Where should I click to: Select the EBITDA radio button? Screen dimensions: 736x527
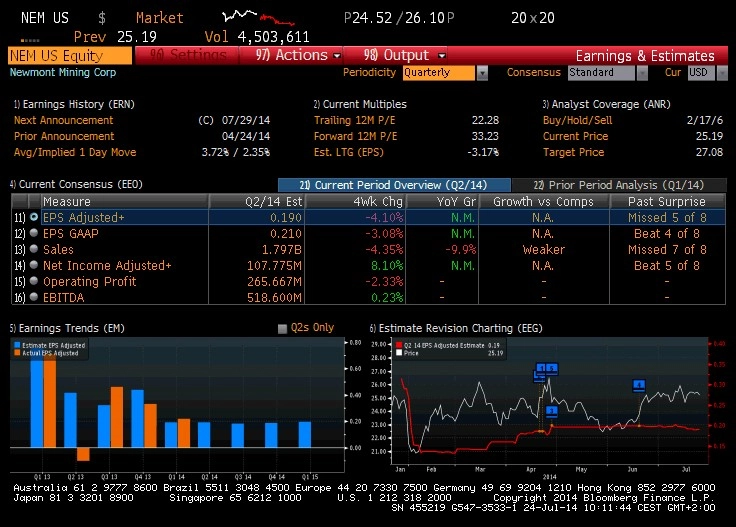coord(34,297)
